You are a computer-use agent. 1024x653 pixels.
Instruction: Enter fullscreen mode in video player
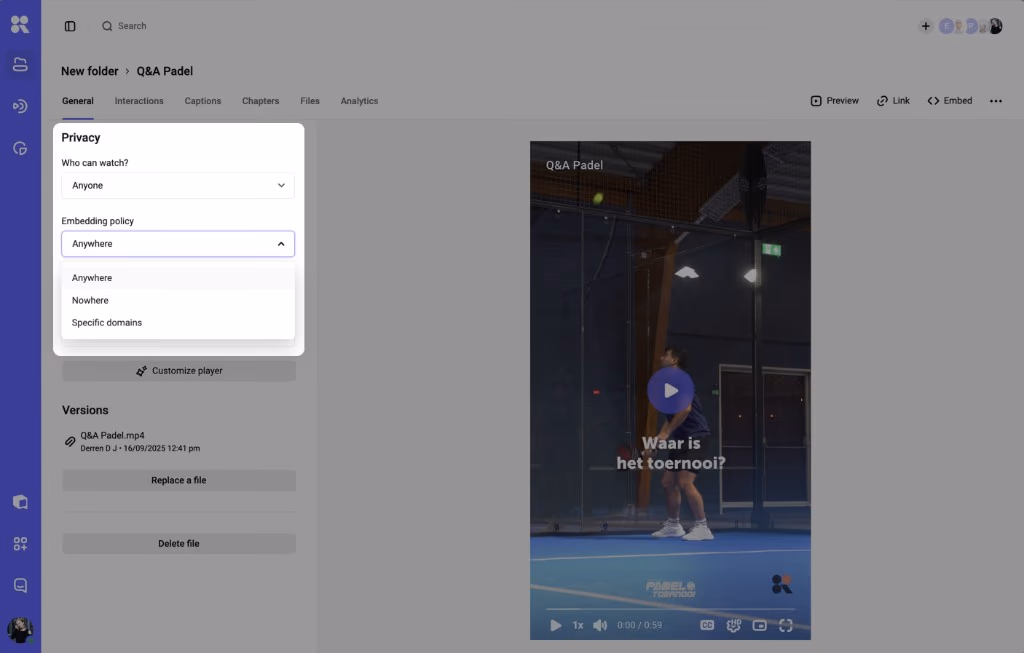(x=786, y=625)
